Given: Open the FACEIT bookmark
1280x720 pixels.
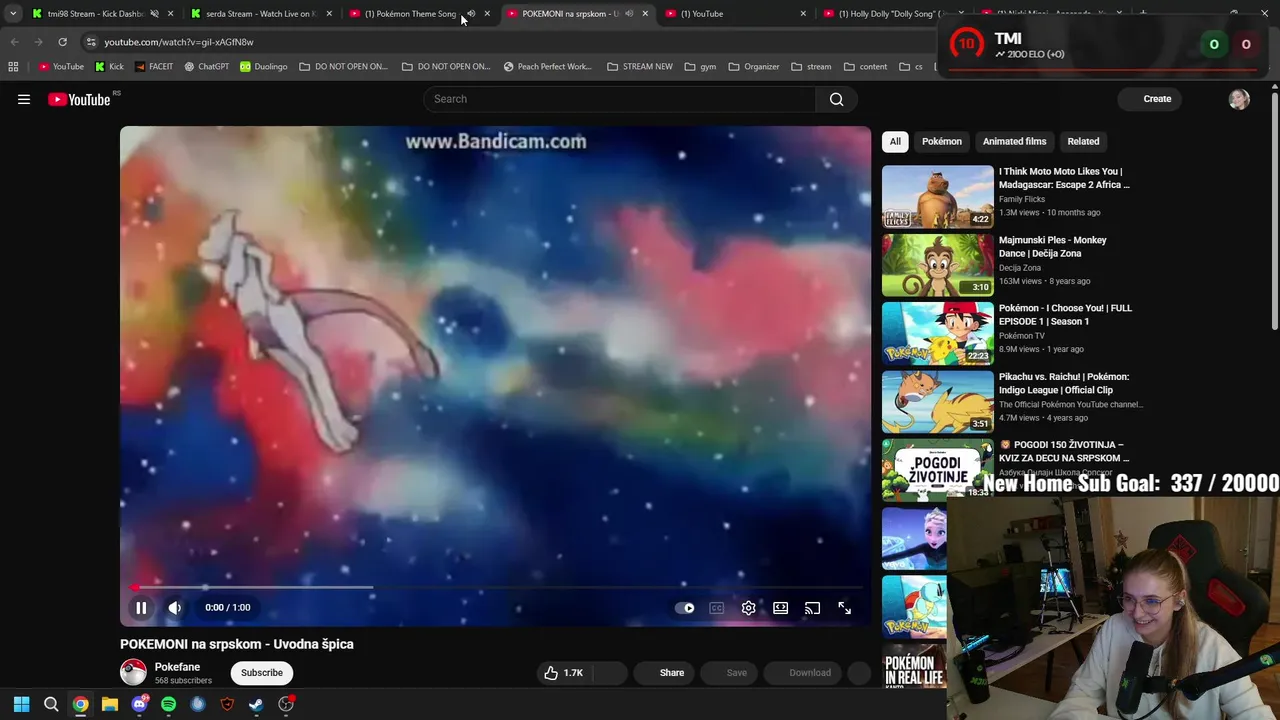Looking at the screenshot, I should pyautogui.click(x=154, y=67).
